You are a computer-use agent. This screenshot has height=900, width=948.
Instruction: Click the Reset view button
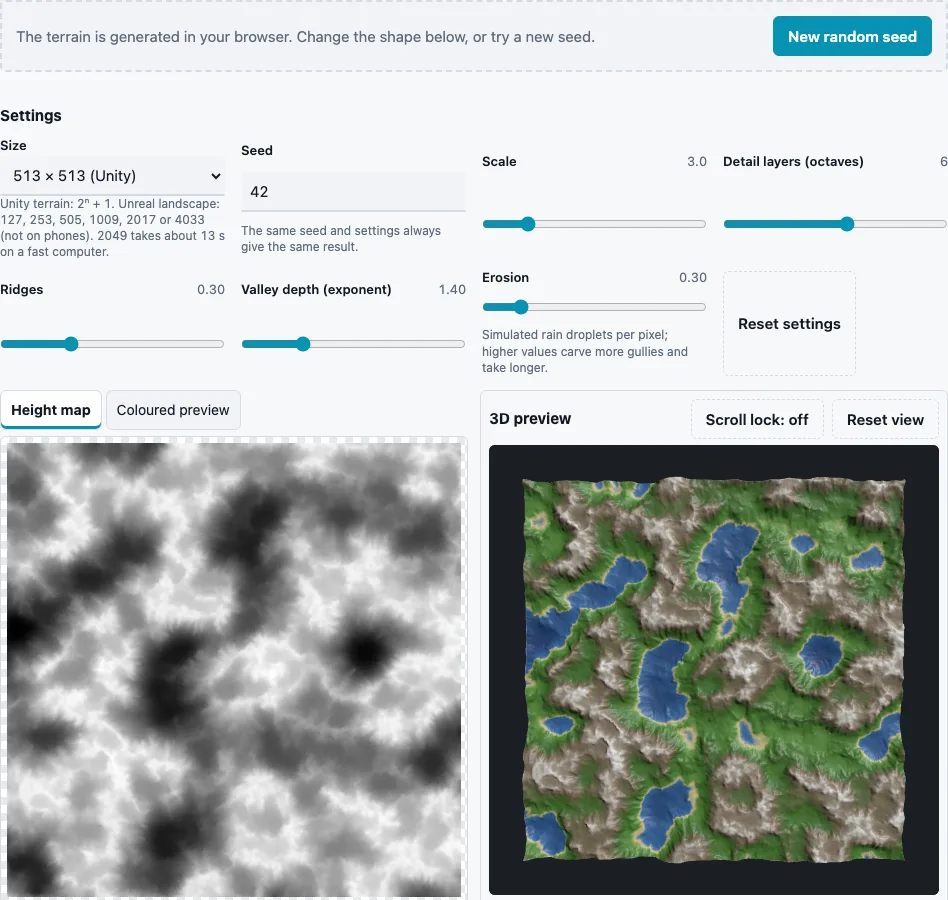pyautogui.click(x=885, y=419)
